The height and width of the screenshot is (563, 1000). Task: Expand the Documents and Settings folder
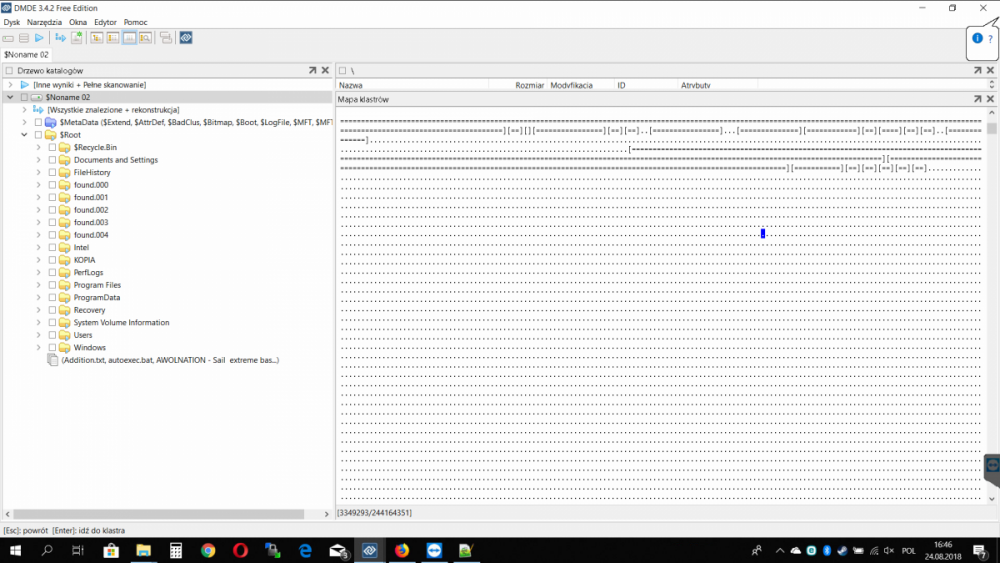tap(38, 160)
